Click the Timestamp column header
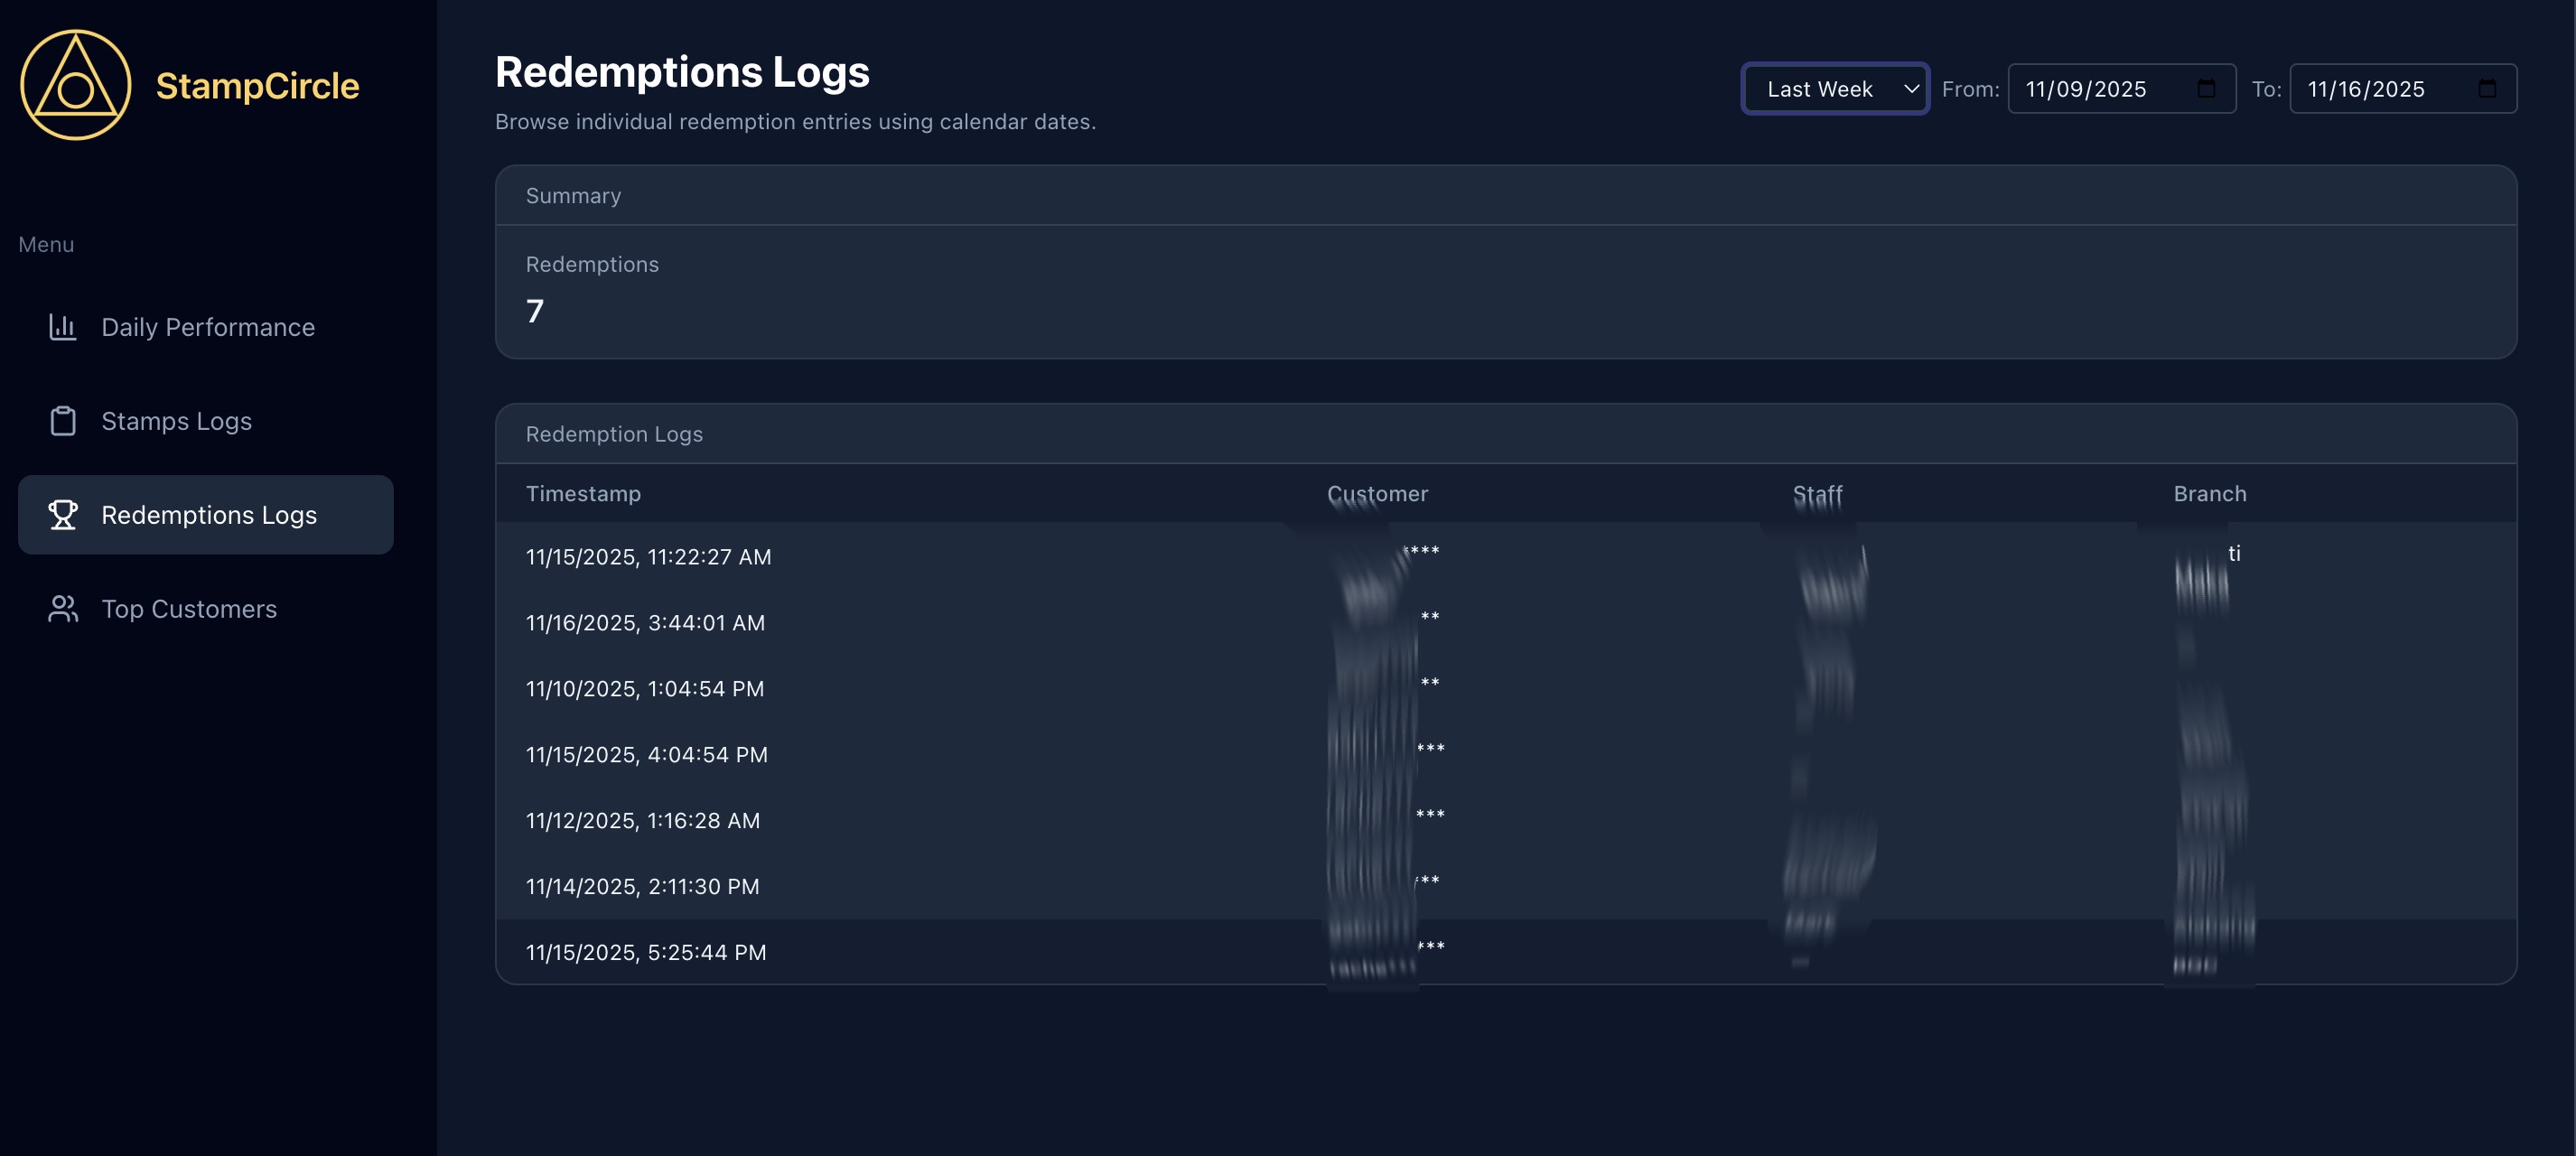The image size is (2576, 1156). [x=583, y=494]
